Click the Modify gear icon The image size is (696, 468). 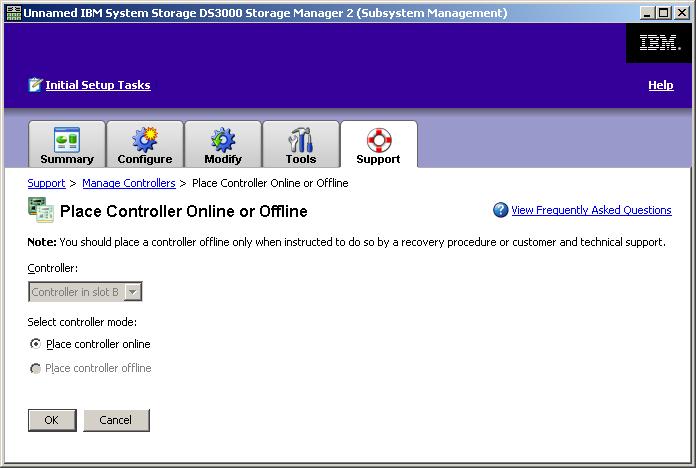pos(223,139)
